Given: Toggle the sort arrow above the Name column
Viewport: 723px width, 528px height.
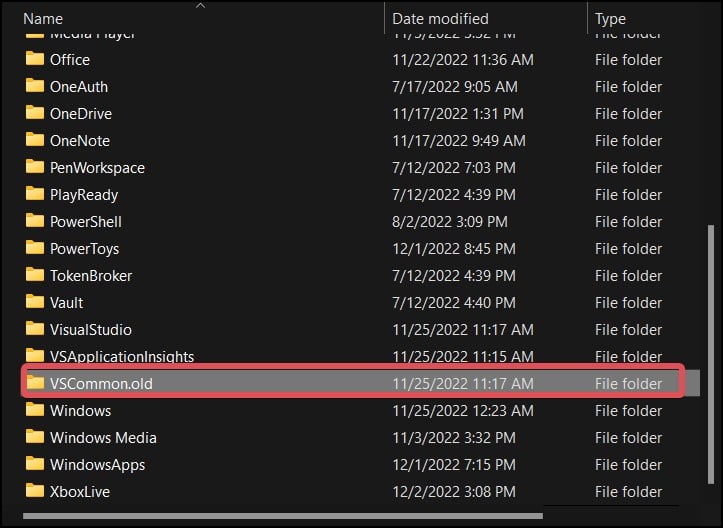Looking at the screenshot, I should pos(200,6).
